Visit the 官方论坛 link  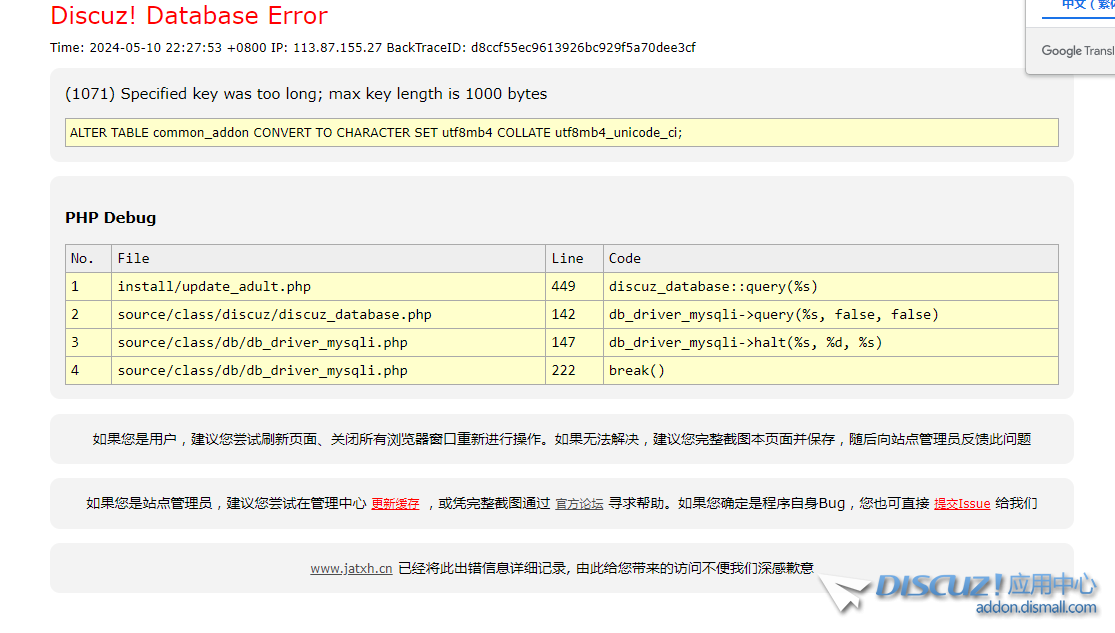point(579,504)
